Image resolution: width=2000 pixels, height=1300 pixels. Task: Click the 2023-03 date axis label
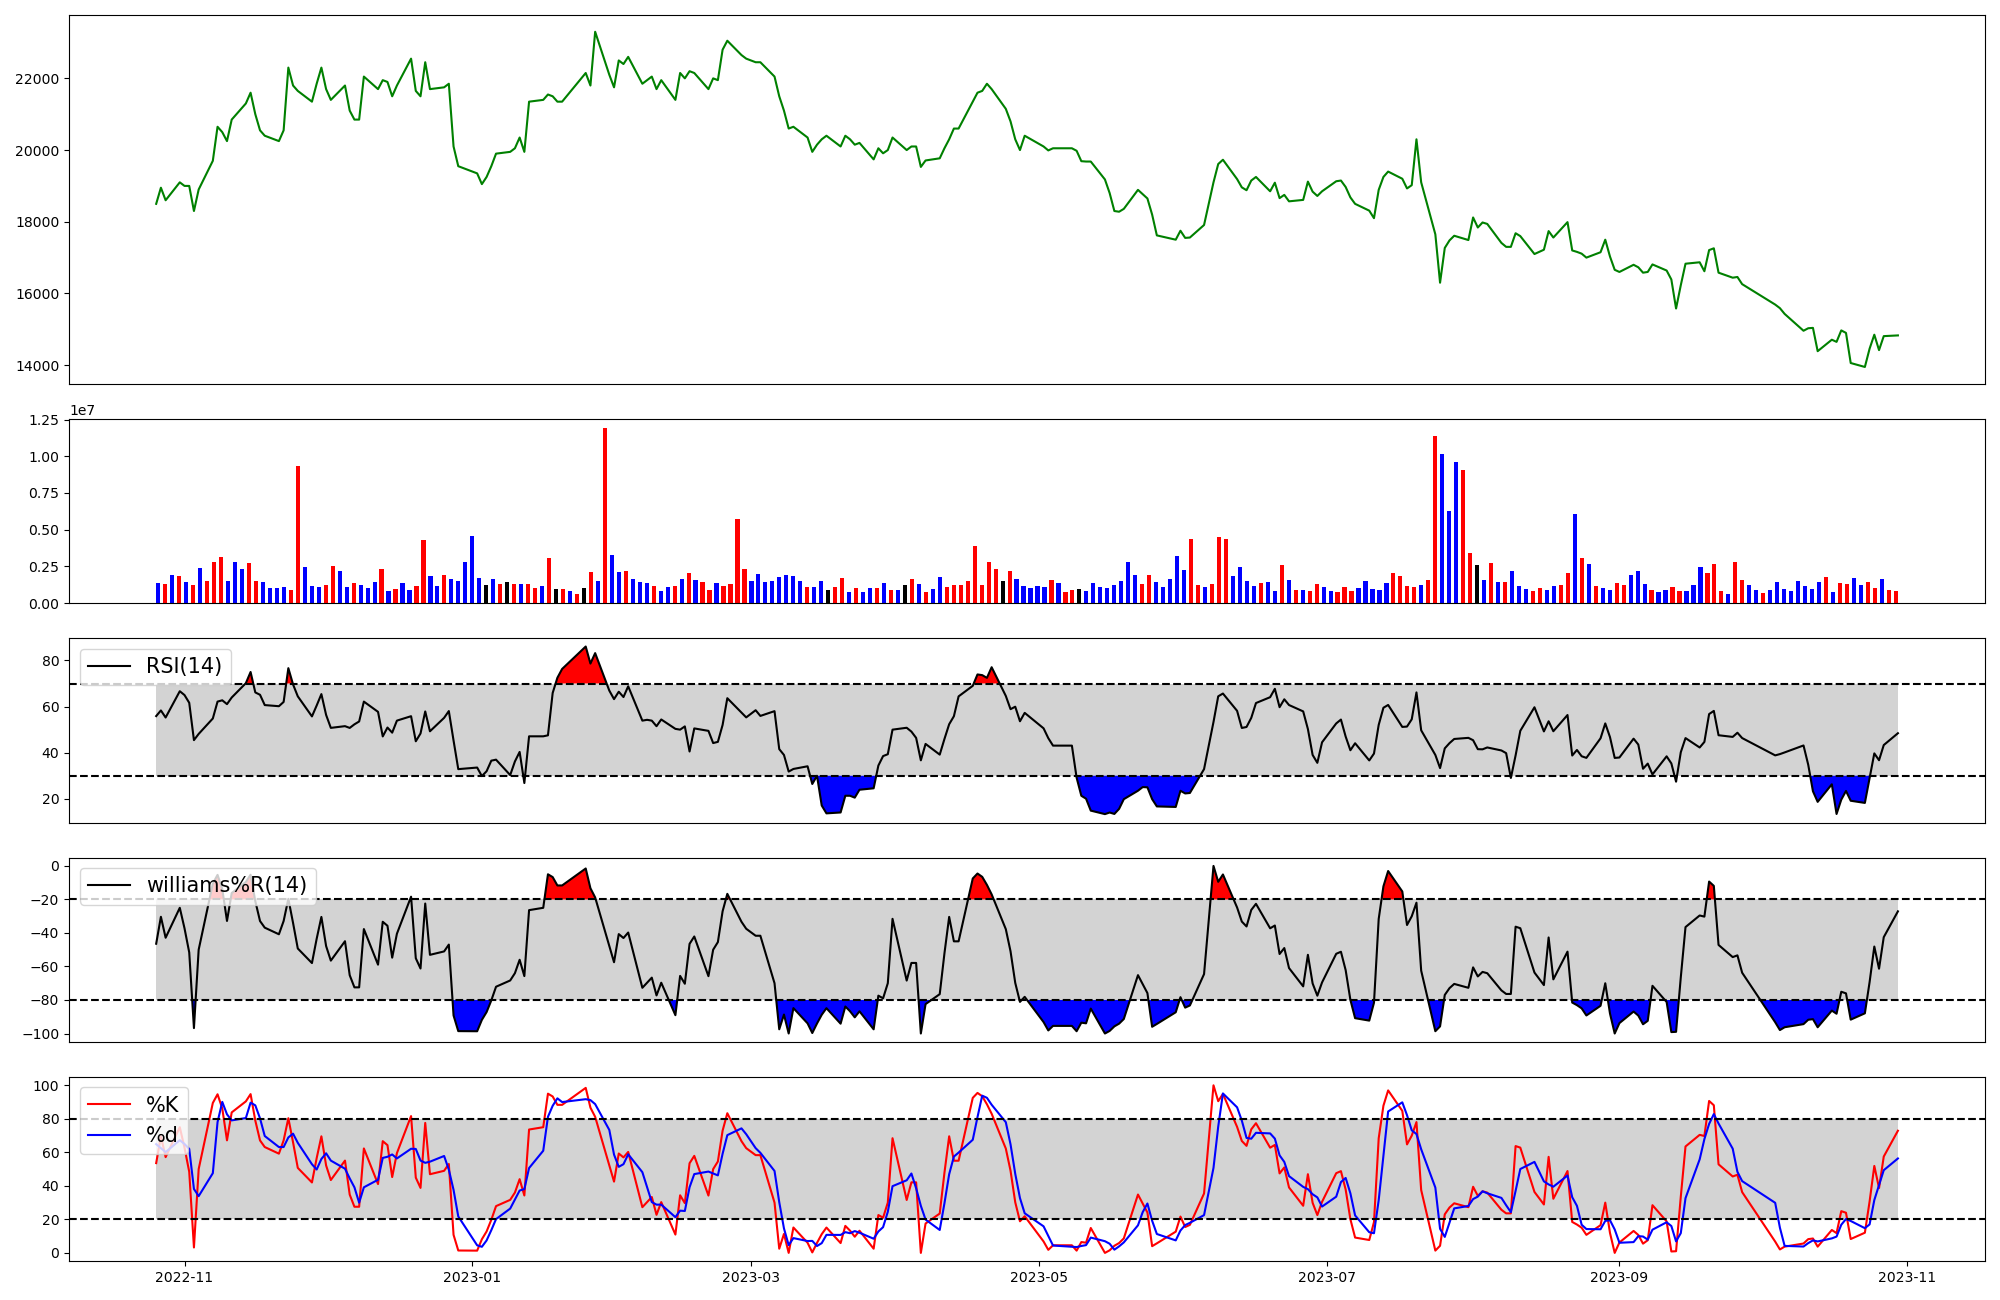click(x=751, y=1277)
